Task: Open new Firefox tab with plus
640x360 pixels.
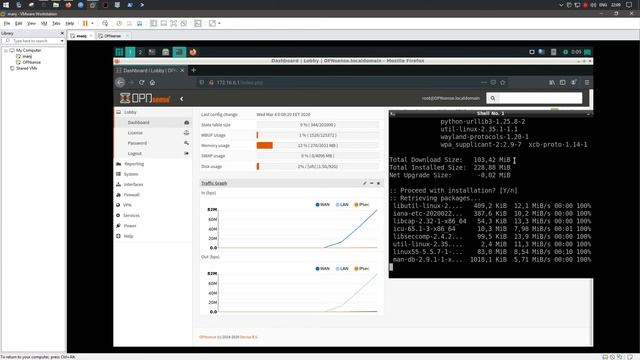Action: pos(193,70)
